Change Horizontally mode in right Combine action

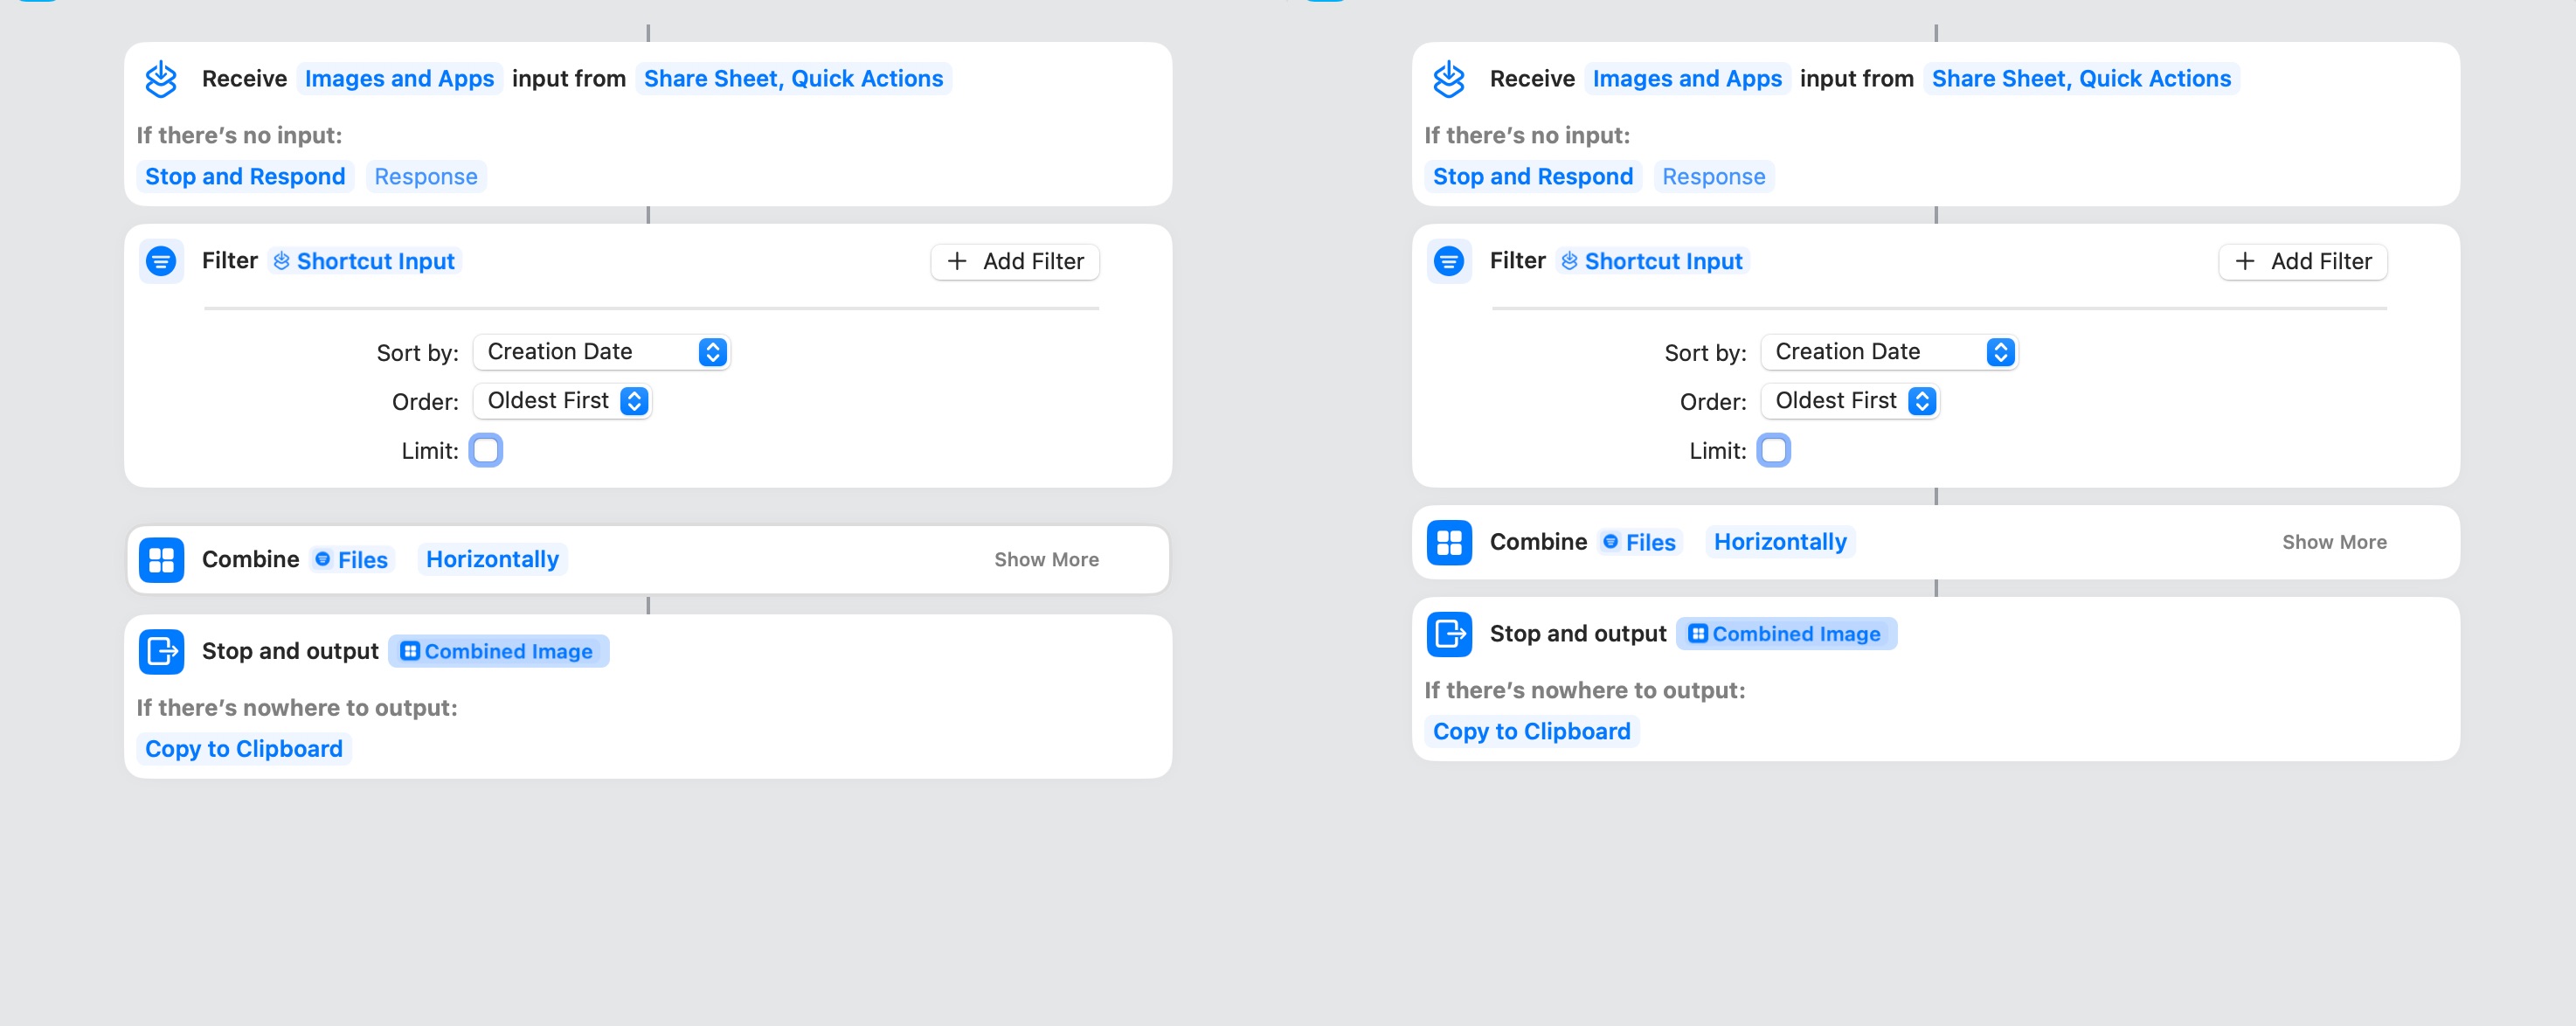1780,542
